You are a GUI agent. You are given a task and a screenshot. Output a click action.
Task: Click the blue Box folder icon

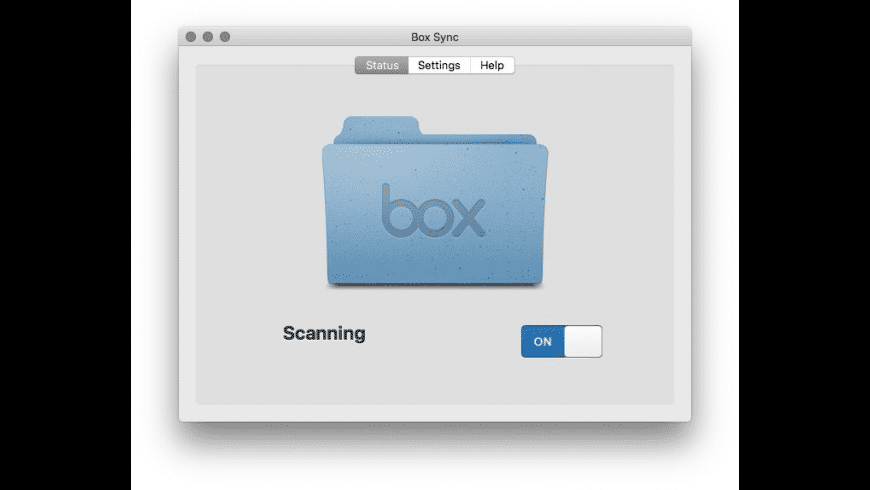[x=435, y=201]
